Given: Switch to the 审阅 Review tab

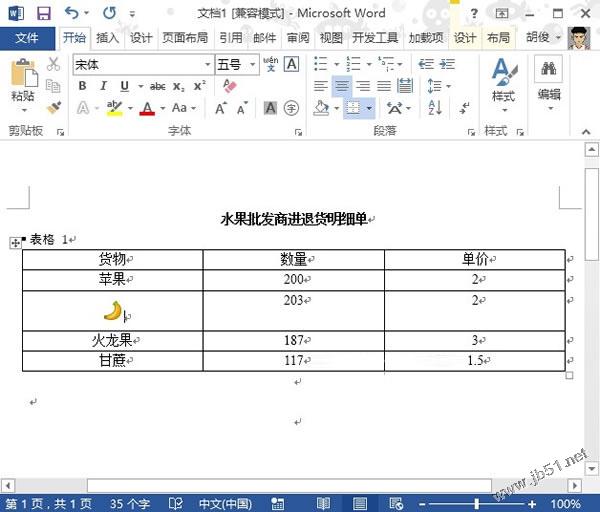Looking at the screenshot, I should click(x=298, y=38).
